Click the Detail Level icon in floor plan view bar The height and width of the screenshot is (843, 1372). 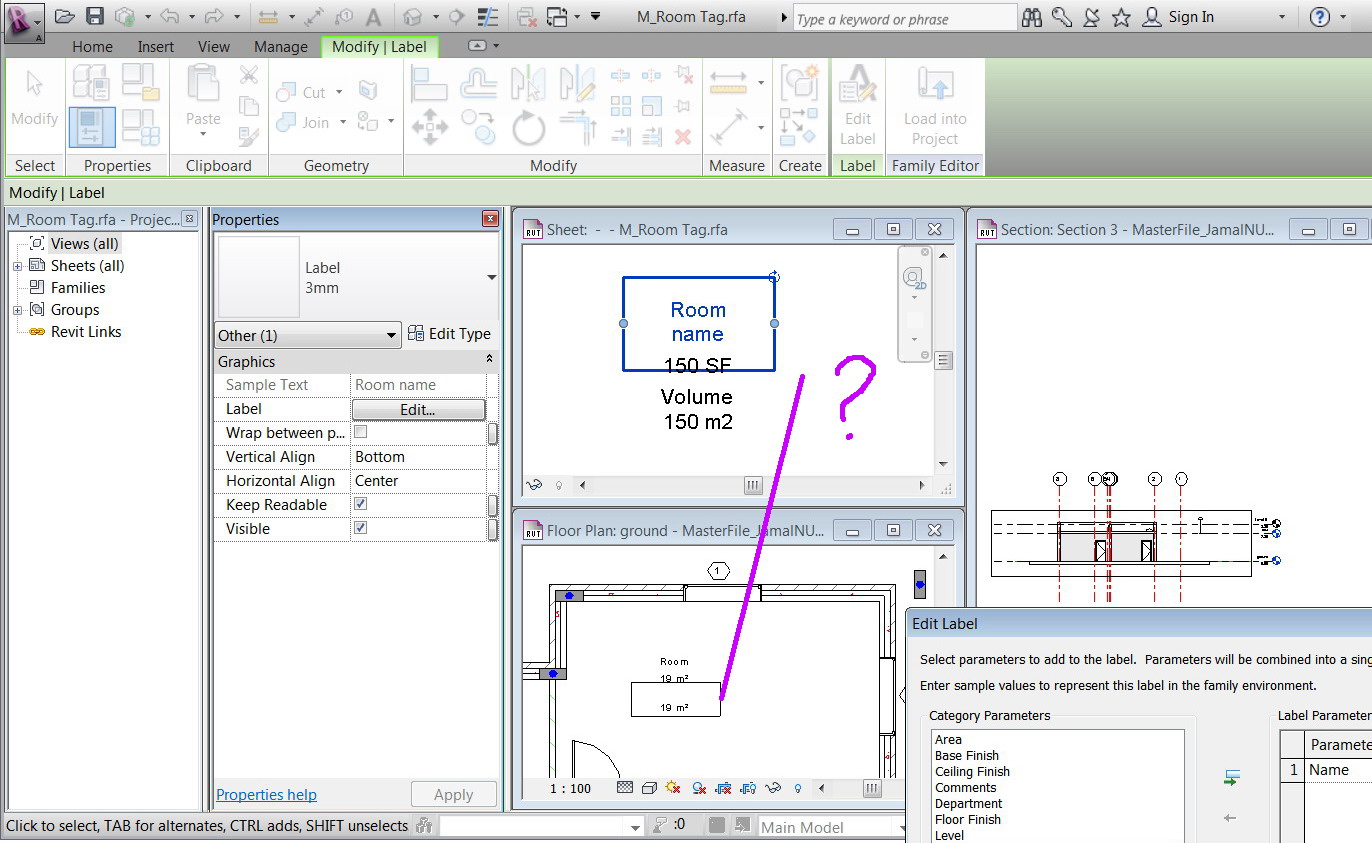[625, 788]
